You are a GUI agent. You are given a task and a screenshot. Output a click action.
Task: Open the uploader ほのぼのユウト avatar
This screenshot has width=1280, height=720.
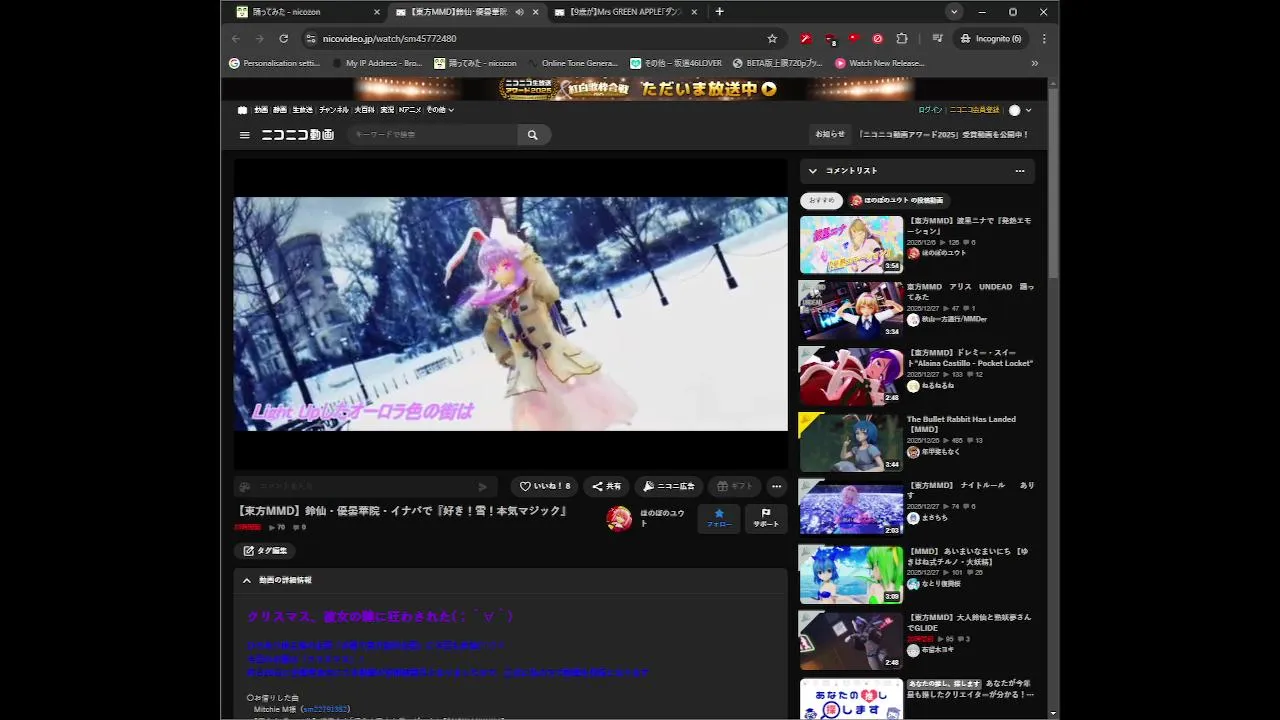619,518
